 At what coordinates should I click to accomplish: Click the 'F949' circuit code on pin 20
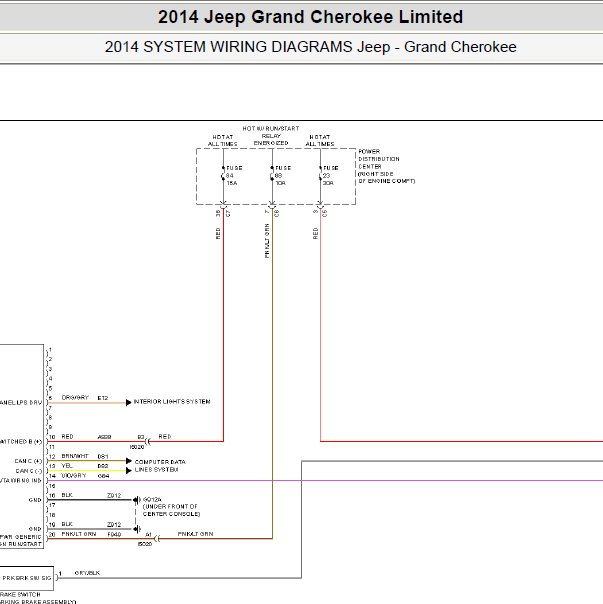click(114, 535)
